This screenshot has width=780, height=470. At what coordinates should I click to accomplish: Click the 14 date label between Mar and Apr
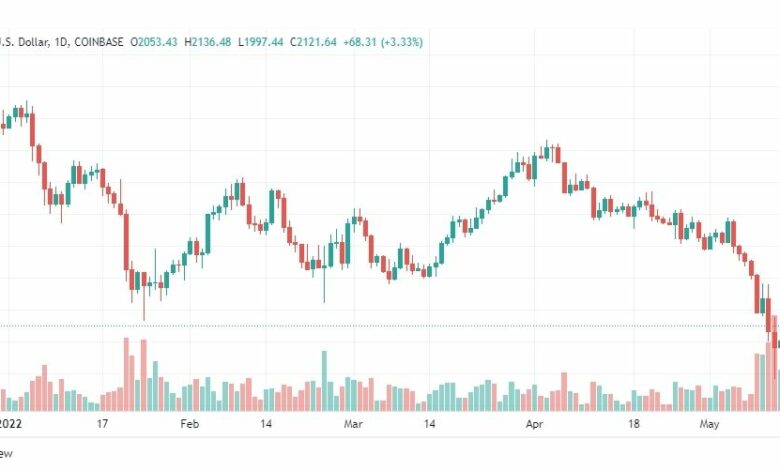(x=430, y=424)
